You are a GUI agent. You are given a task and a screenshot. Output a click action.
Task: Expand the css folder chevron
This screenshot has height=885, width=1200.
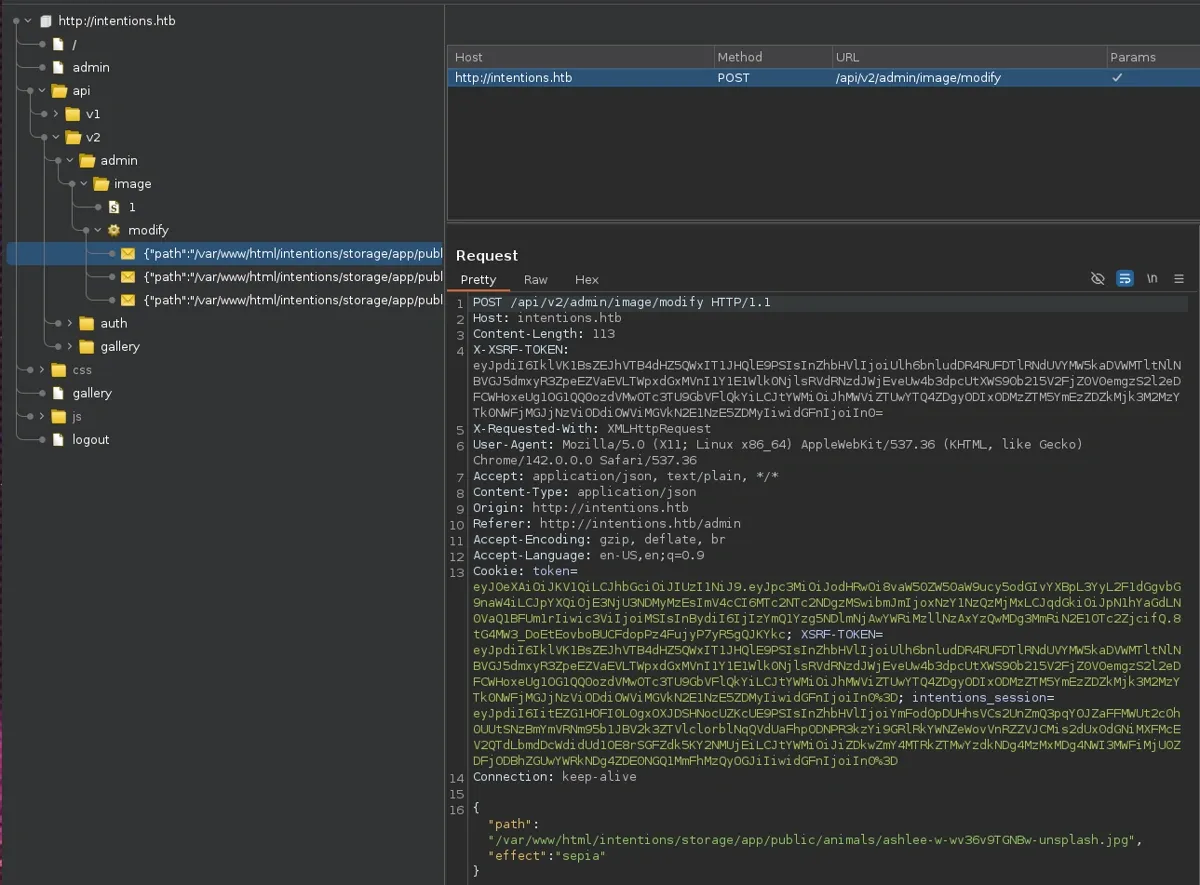42,370
